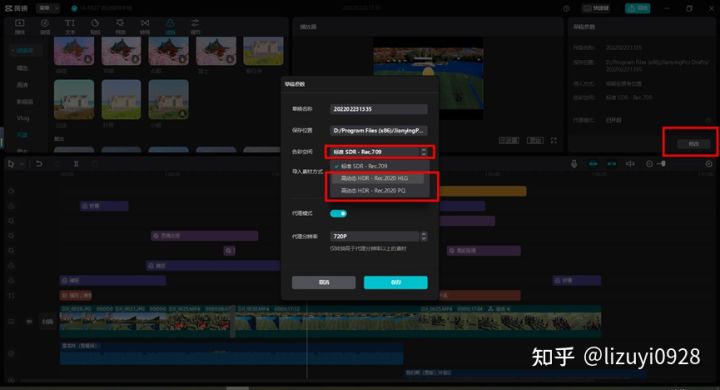Click the Split tool in timeline toolbar
Viewport: 720px width, 390px height.
tap(76, 164)
